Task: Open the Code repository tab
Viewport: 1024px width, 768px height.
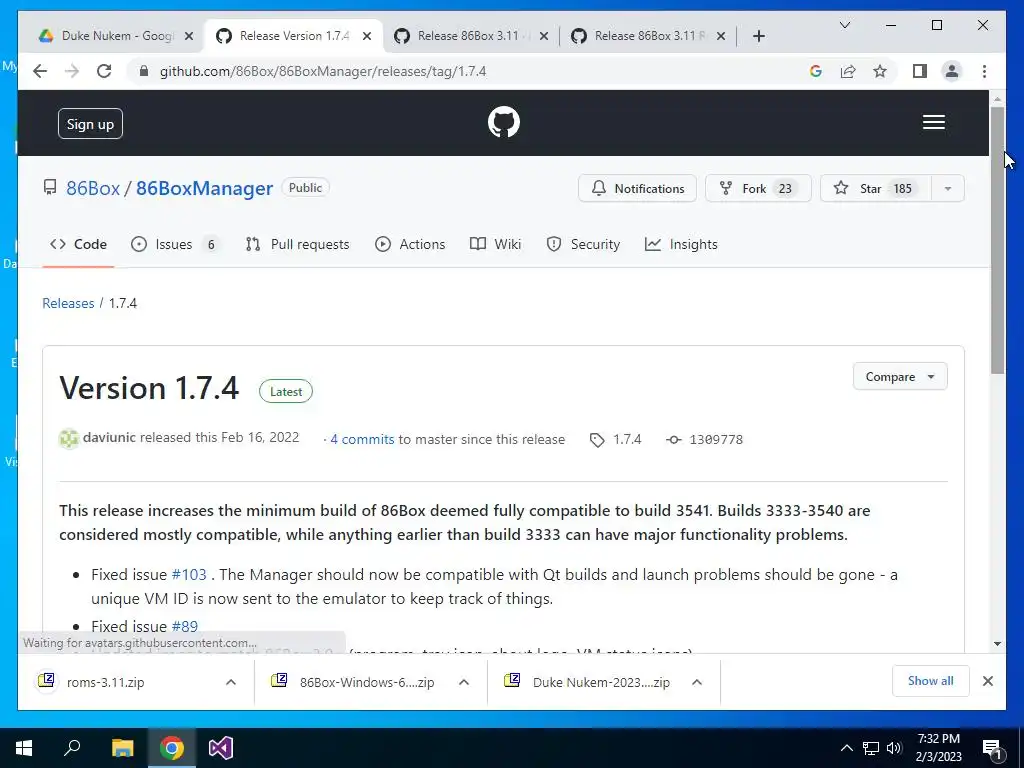Action: click(78, 244)
